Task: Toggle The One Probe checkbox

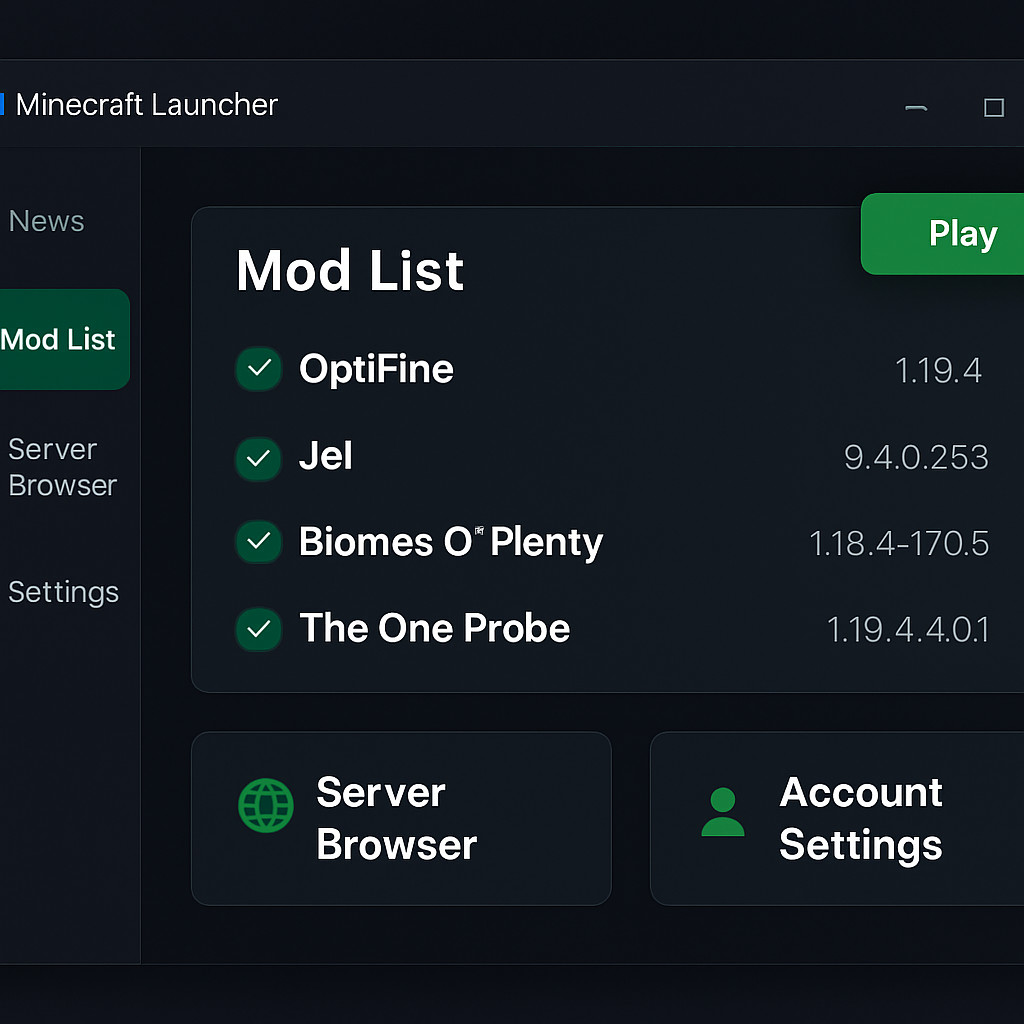Action: point(259,629)
